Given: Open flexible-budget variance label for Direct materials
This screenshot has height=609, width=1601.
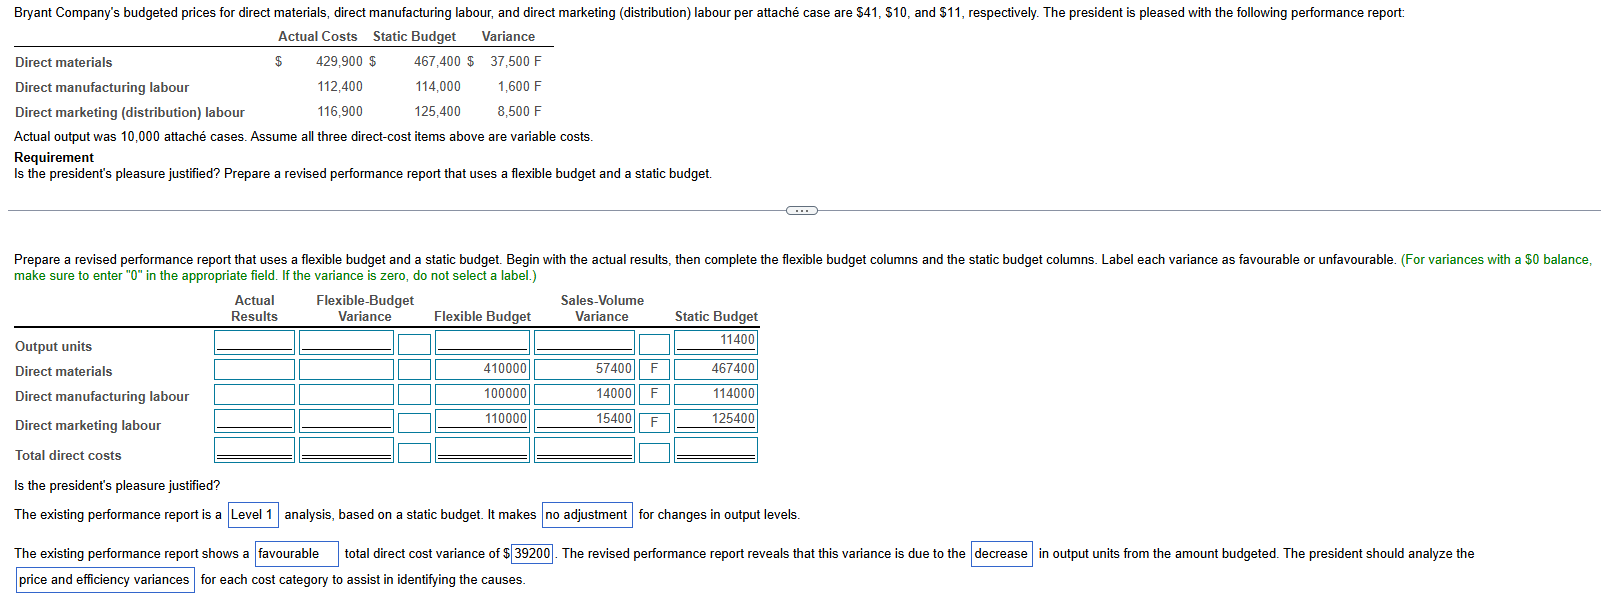Looking at the screenshot, I should (x=414, y=369).
